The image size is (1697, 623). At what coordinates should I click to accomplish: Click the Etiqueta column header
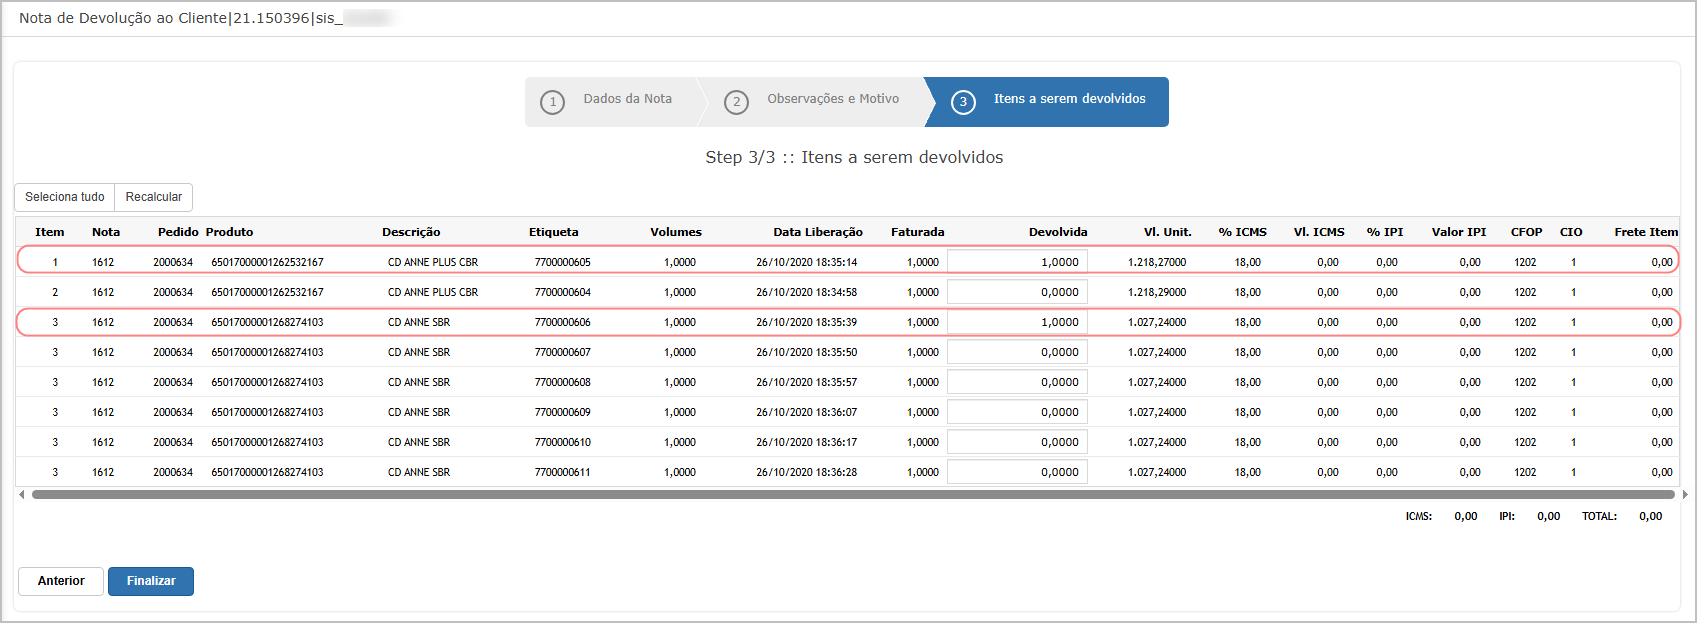click(554, 232)
